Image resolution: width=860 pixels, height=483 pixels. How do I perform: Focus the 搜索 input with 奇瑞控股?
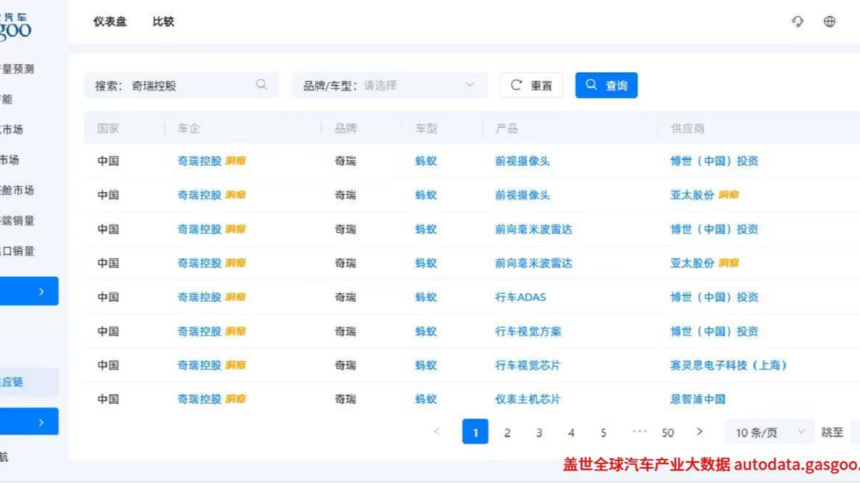181,86
